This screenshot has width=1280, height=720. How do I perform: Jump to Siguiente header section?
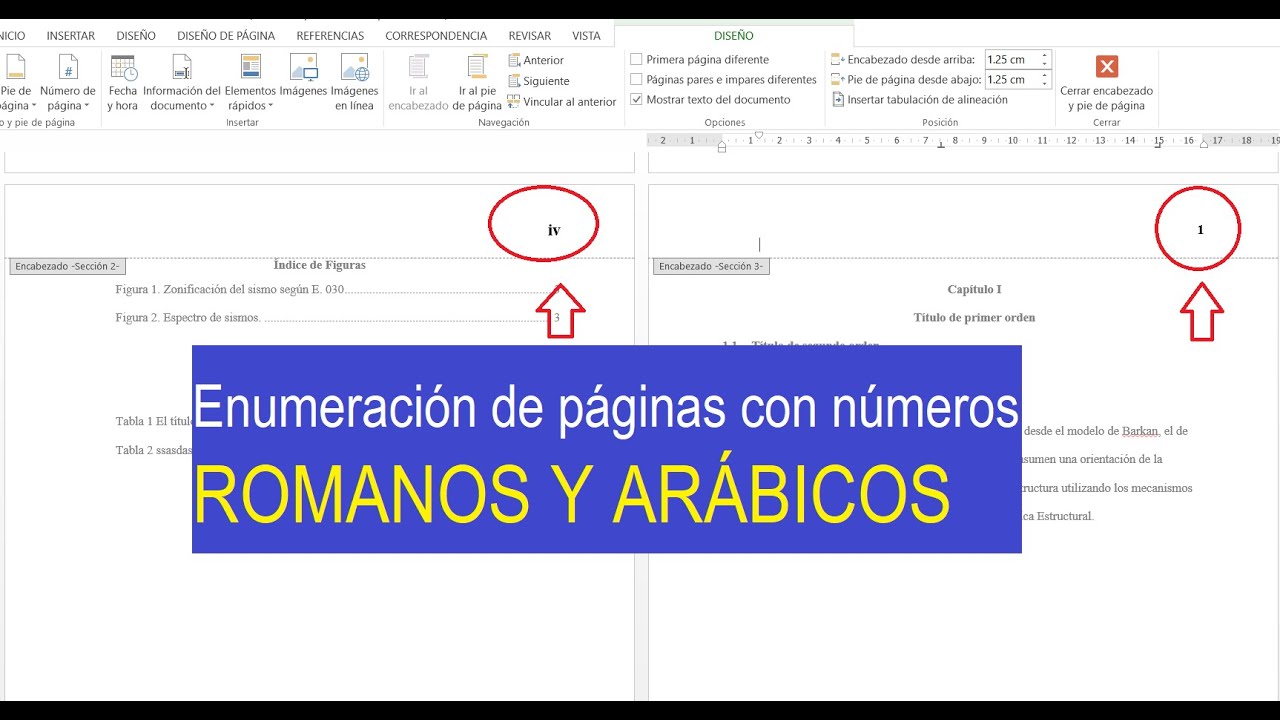[x=539, y=81]
